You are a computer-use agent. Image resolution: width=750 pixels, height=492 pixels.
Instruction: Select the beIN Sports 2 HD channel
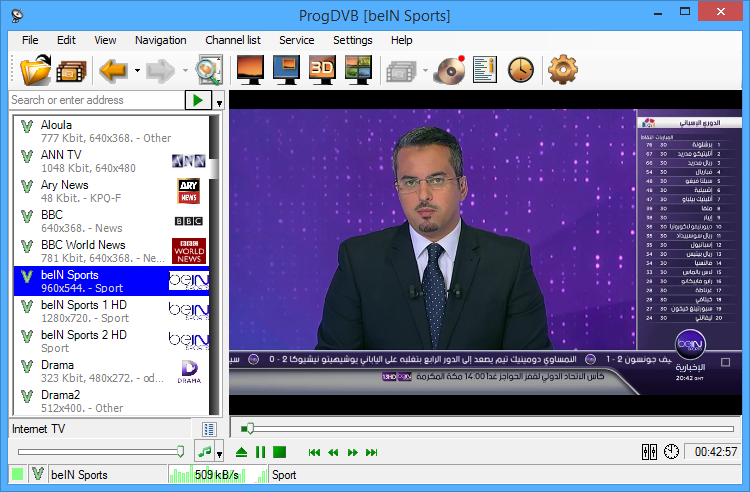pyautogui.click(x=111, y=341)
